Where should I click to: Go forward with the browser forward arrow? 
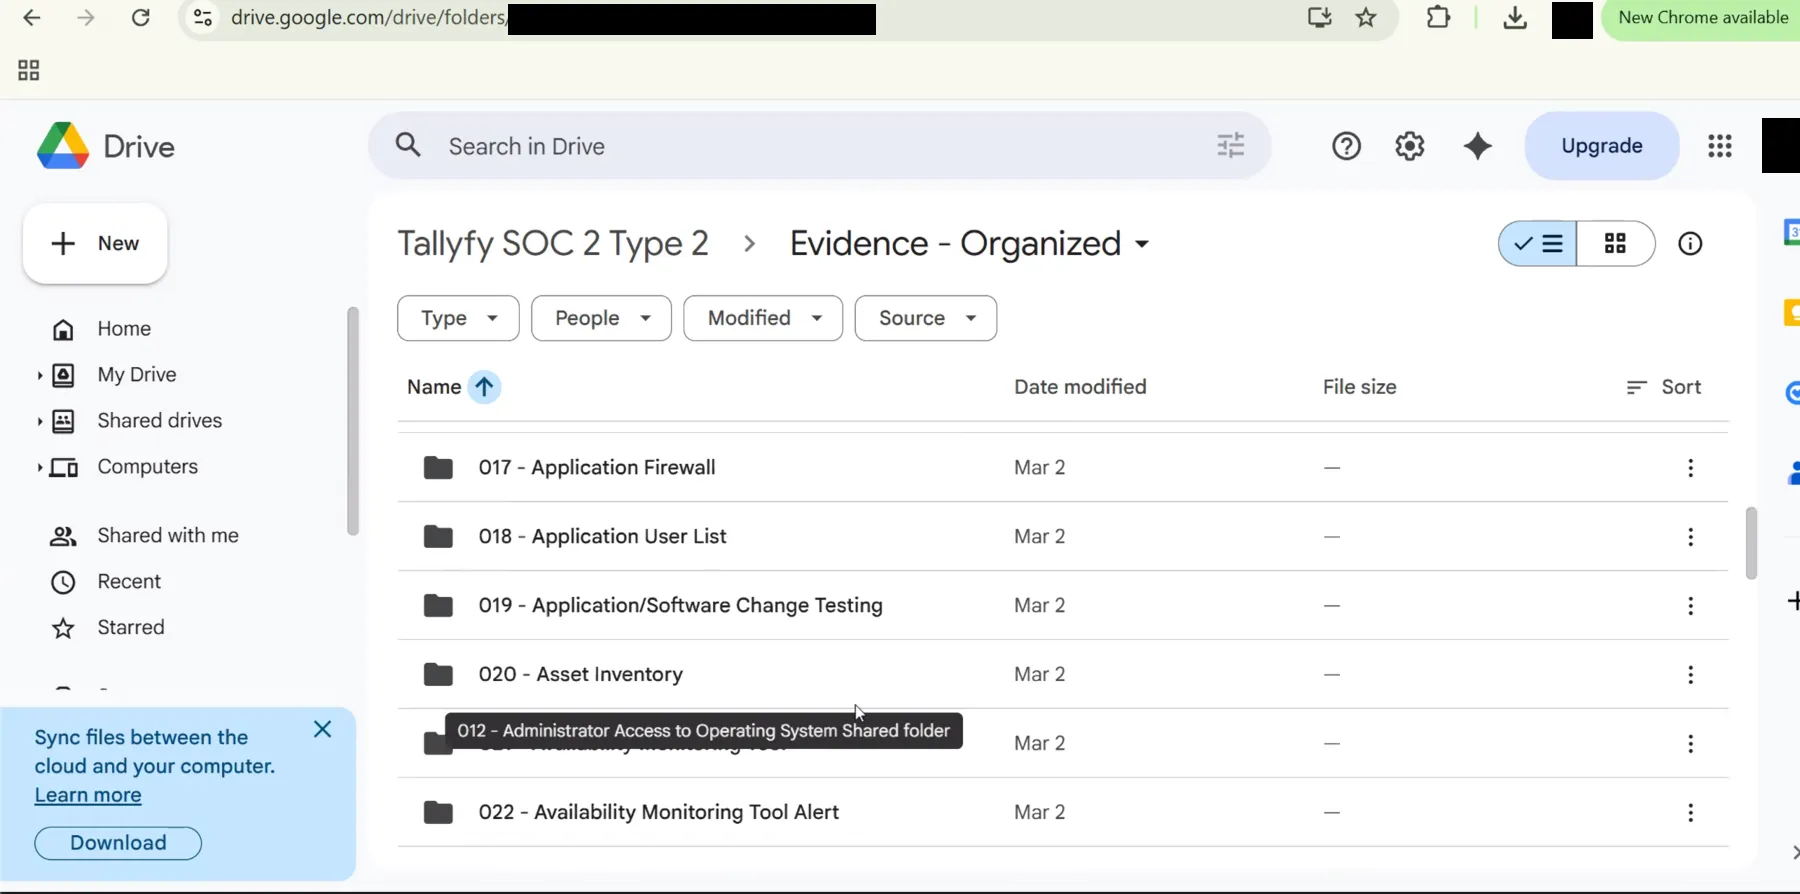click(86, 18)
